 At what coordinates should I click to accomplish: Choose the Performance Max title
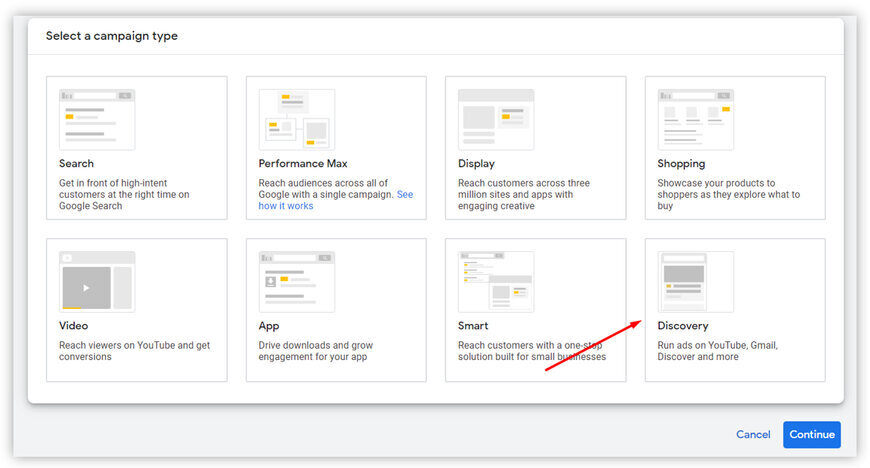pos(303,163)
